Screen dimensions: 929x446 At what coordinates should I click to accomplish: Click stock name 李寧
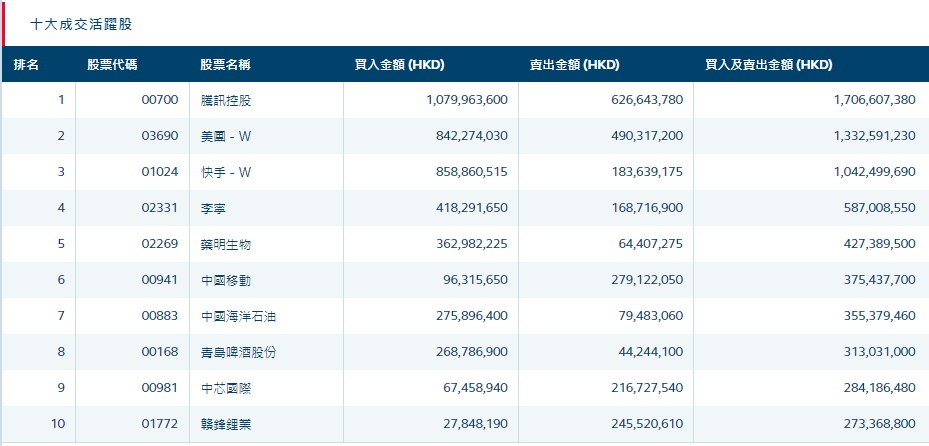pos(213,208)
